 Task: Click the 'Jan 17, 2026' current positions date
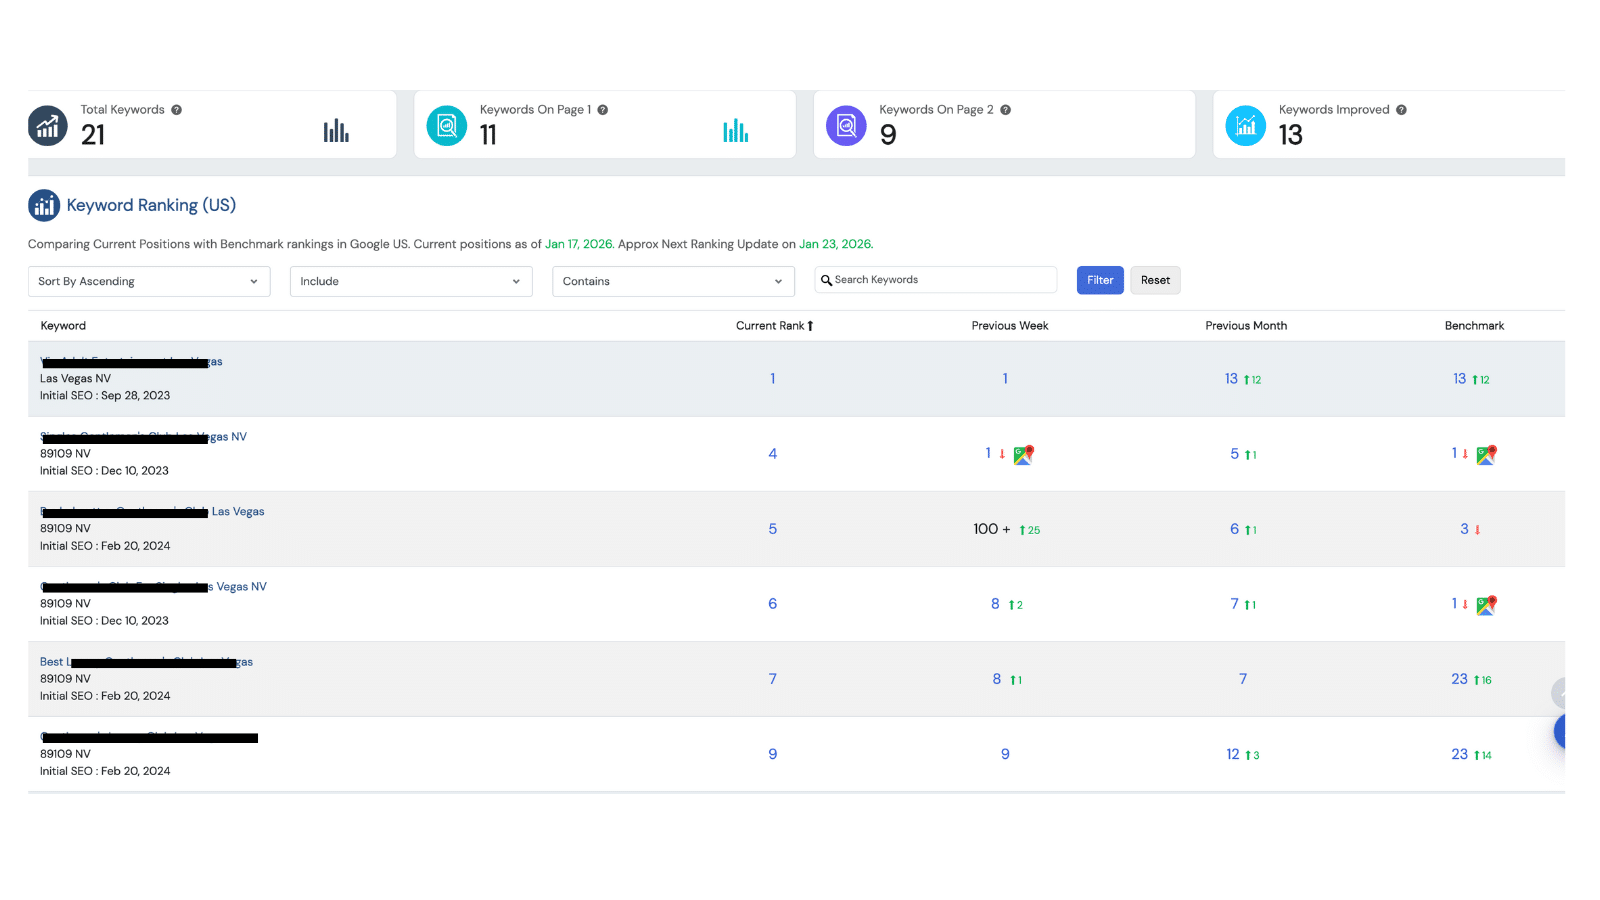point(578,244)
